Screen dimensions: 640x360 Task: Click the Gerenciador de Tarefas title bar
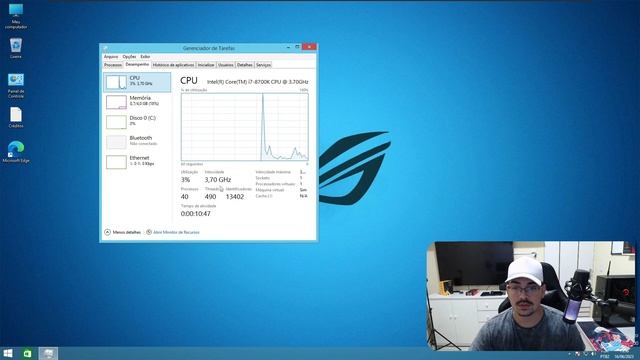(x=209, y=48)
